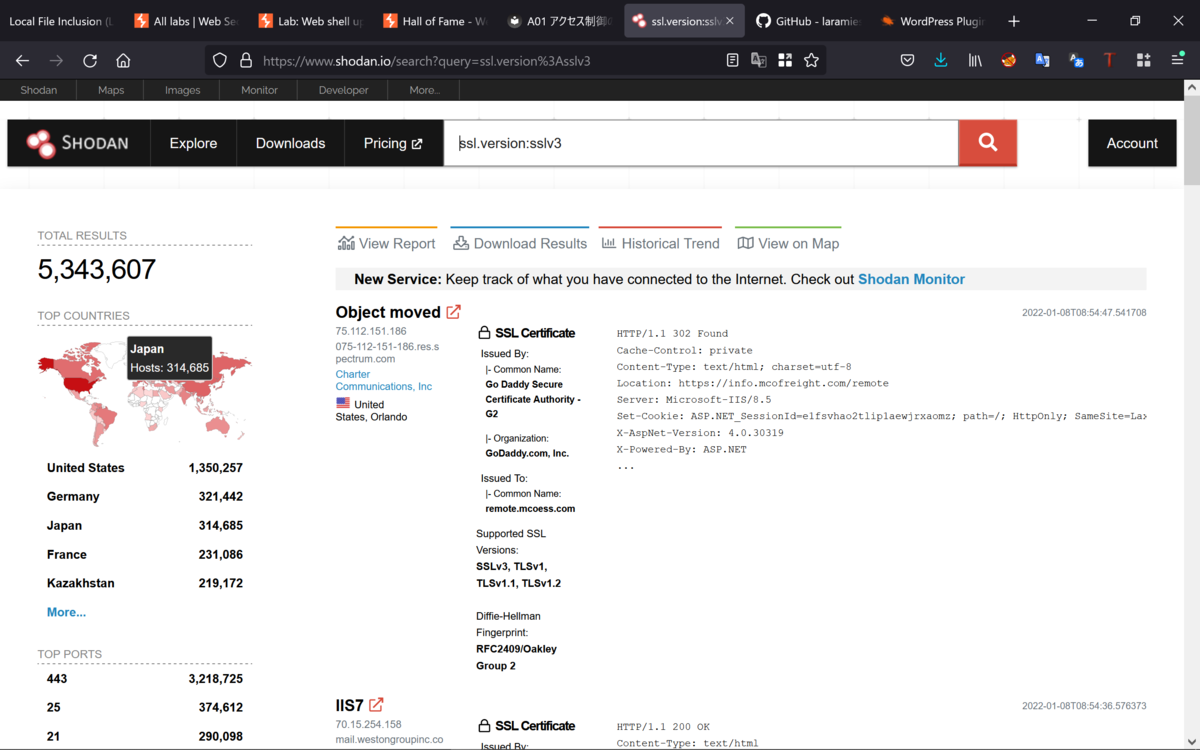The width and height of the screenshot is (1200, 750).
Task: Click into the Shodan search field
Action: [701, 143]
